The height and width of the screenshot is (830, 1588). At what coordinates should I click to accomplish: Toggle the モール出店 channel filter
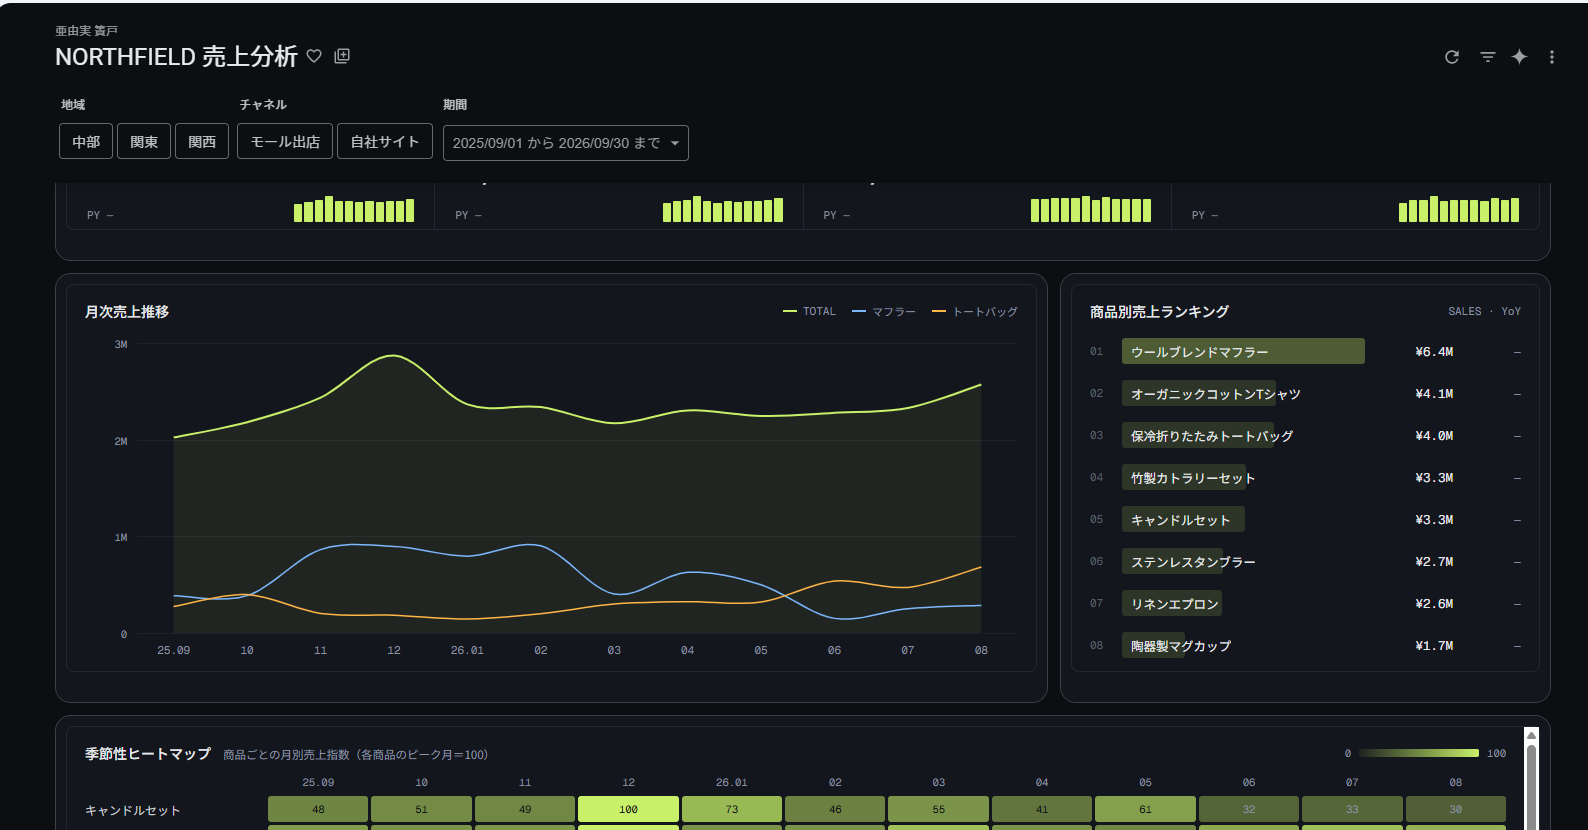[x=285, y=142]
